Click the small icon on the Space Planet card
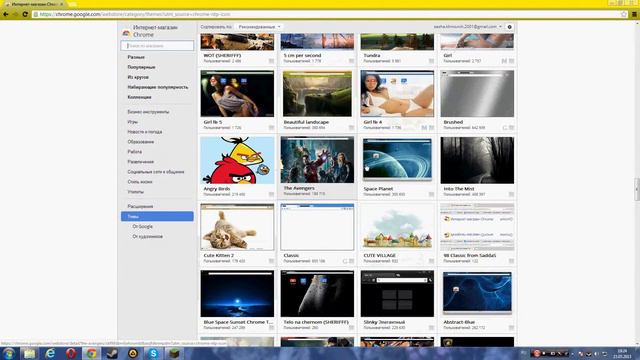 coord(431,195)
